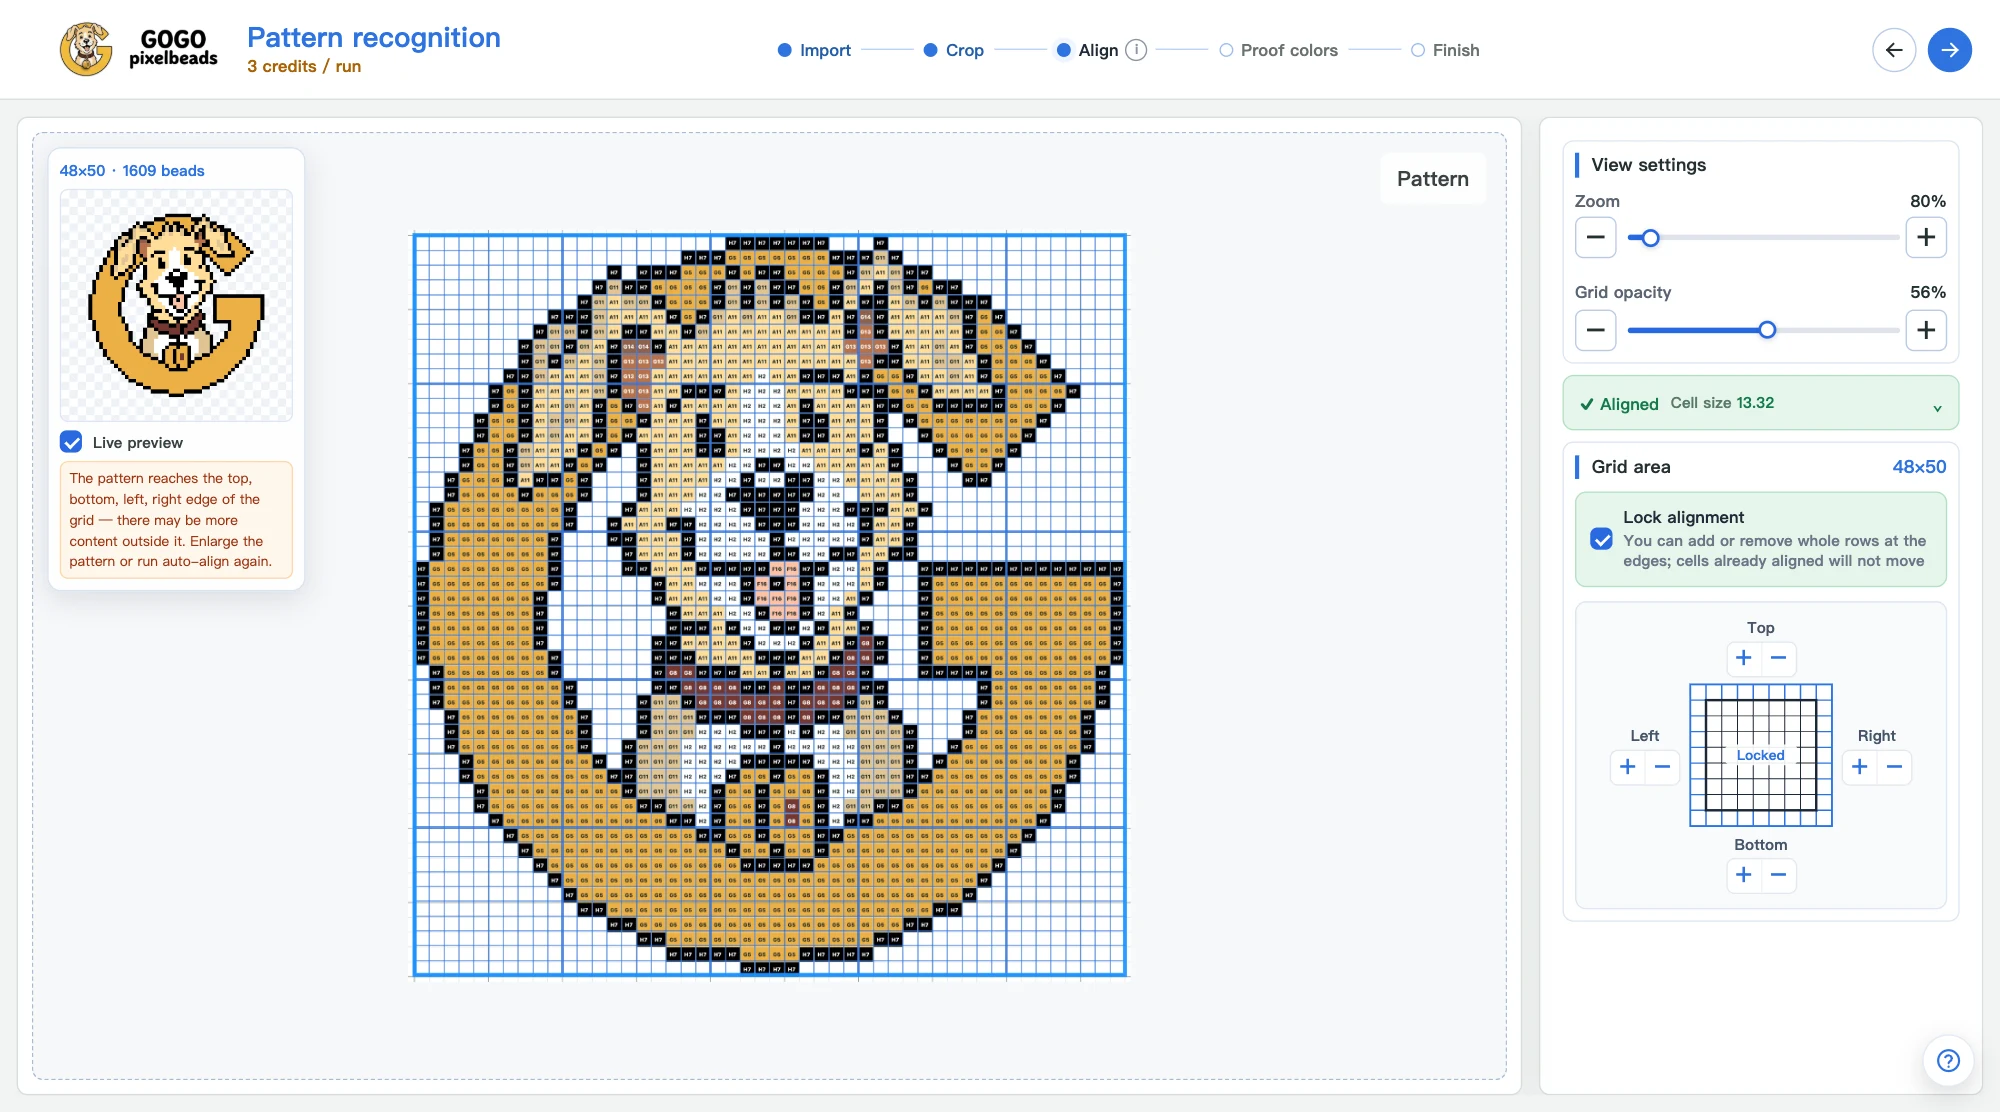This screenshot has height=1112, width=2000.
Task: Click the pattern edge warning message
Action: point(176,520)
